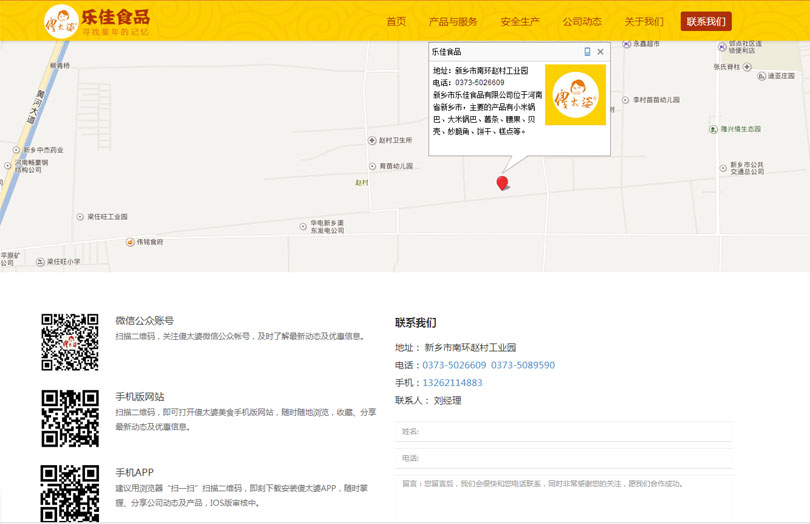Image resolution: width=810 pixels, height=524 pixels.
Task: Click the 伟炖食府 restaurant map icon
Action: (x=130, y=242)
